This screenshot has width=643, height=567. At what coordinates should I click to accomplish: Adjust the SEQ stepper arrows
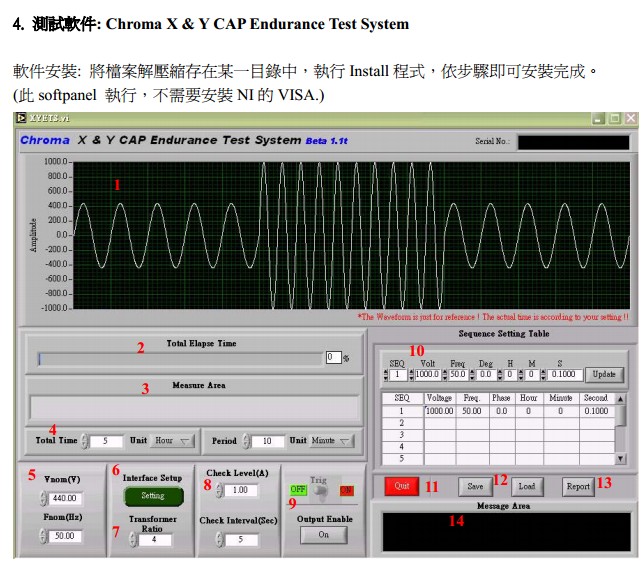pos(385,374)
